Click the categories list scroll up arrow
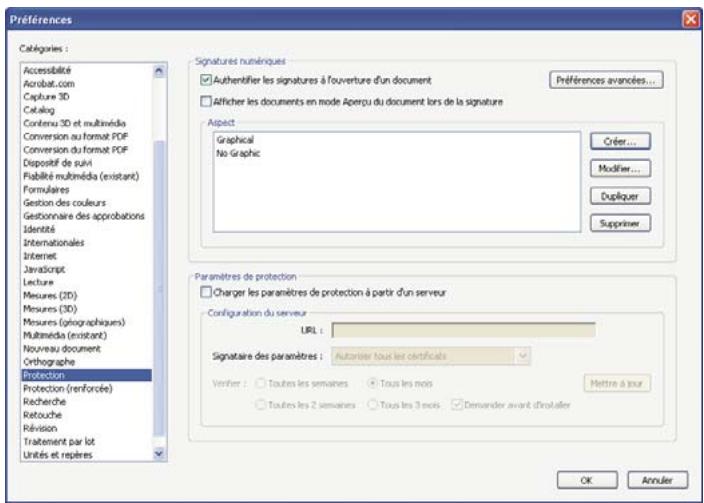The width and height of the screenshot is (704, 503). click(x=159, y=71)
